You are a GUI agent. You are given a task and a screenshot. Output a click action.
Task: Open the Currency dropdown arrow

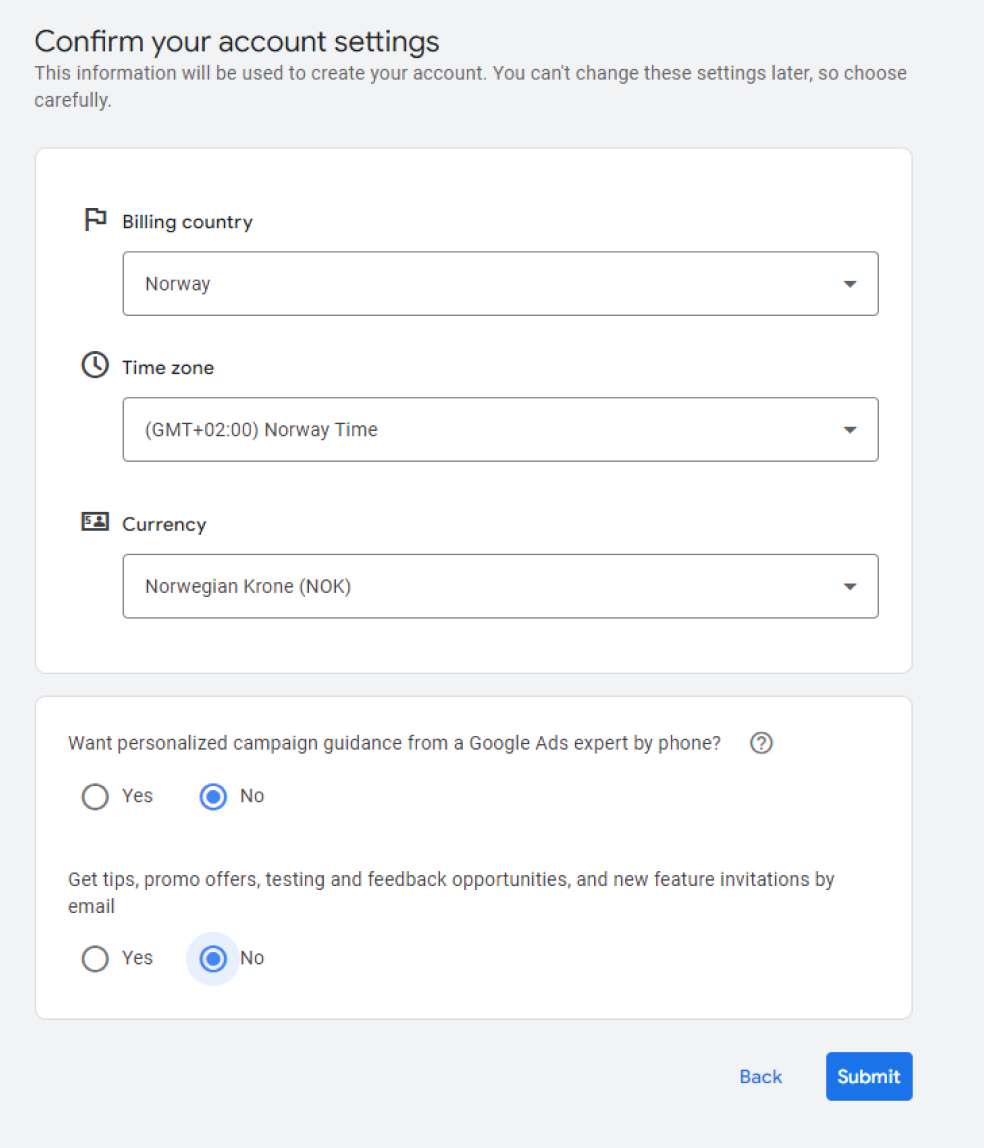850,587
